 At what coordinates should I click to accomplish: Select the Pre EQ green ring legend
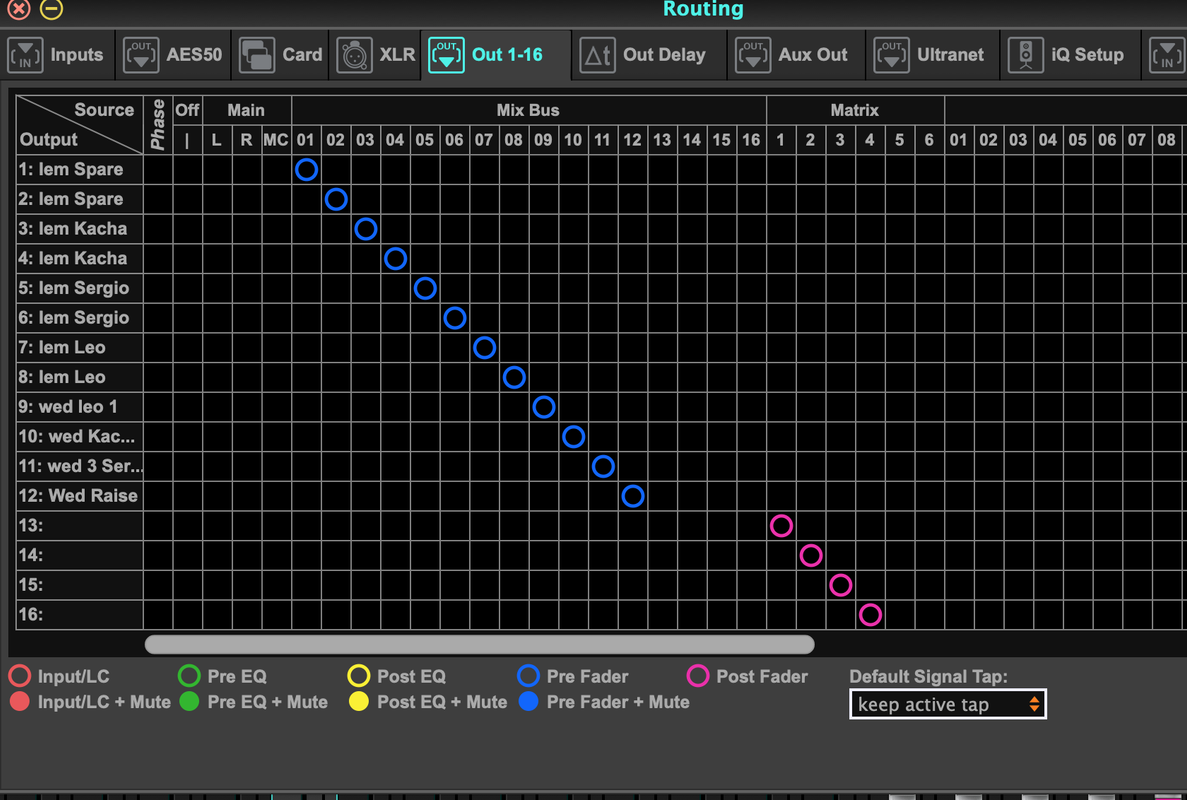click(189, 676)
